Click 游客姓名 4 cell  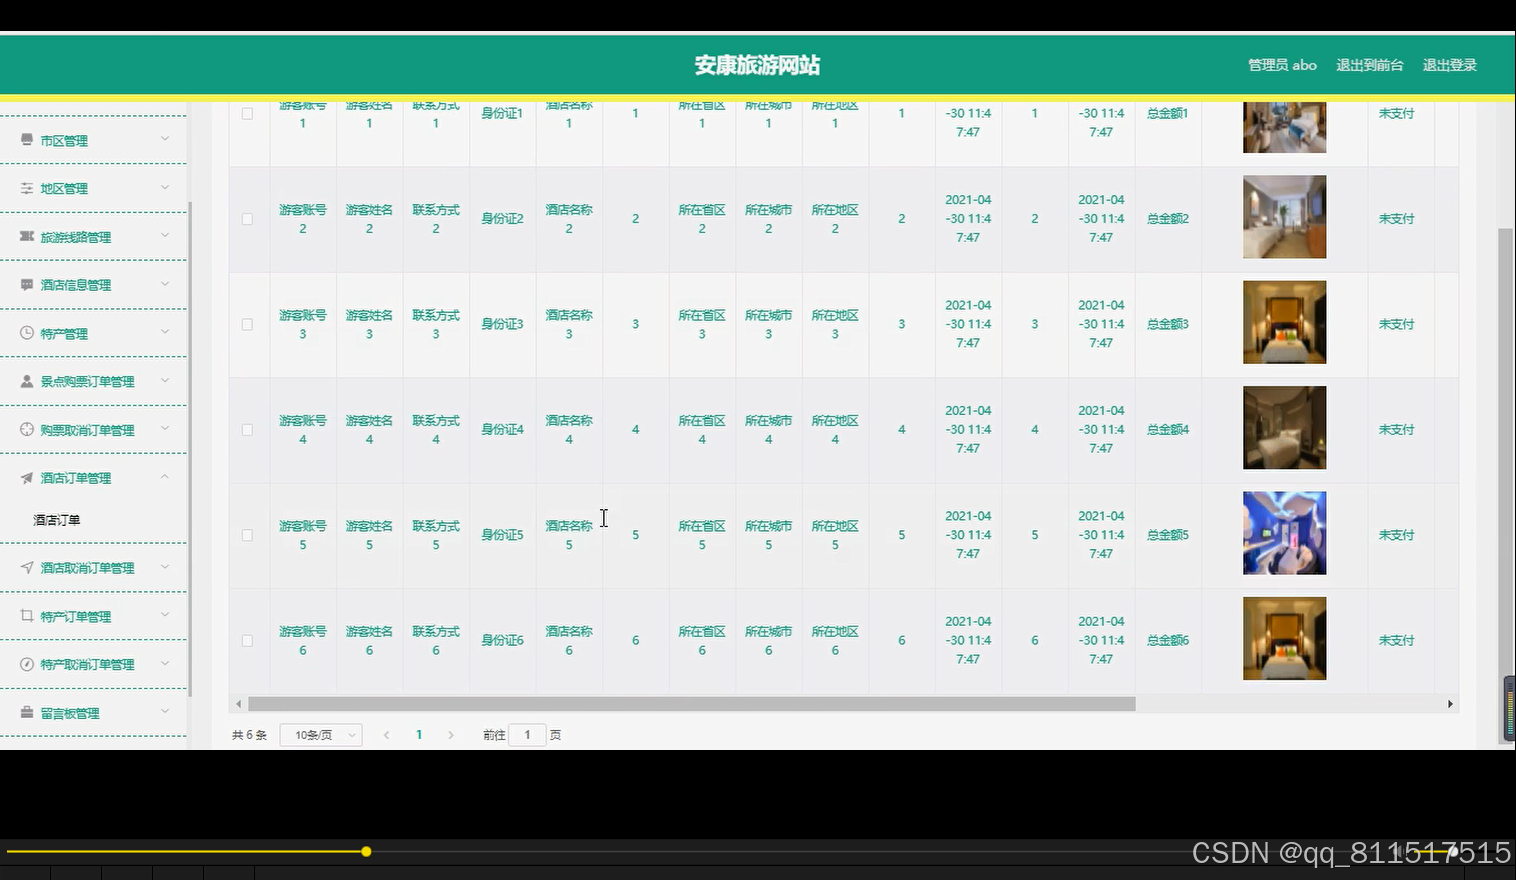coord(369,430)
